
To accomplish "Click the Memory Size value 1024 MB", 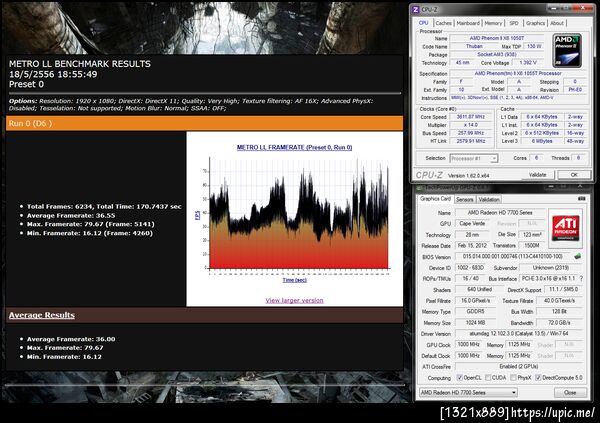I will click(475, 323).
